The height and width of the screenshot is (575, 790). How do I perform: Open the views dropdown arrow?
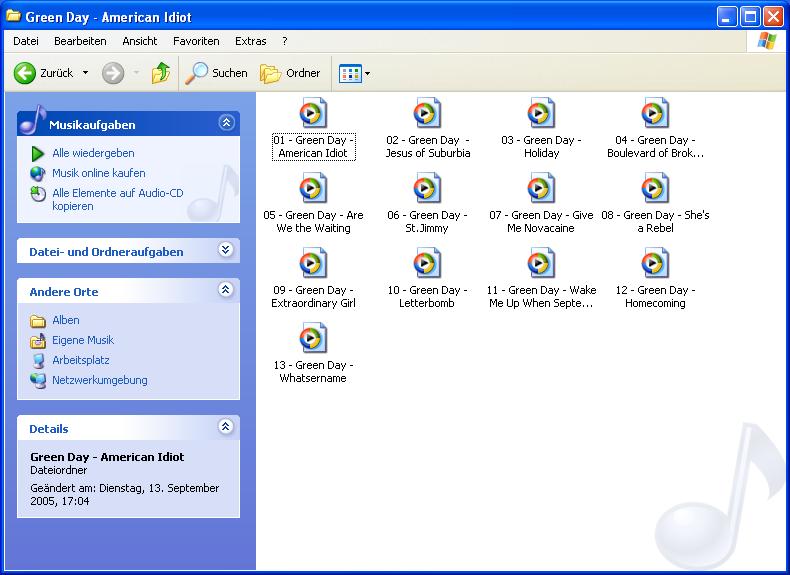pyautogui.click(x=367, y=74)
